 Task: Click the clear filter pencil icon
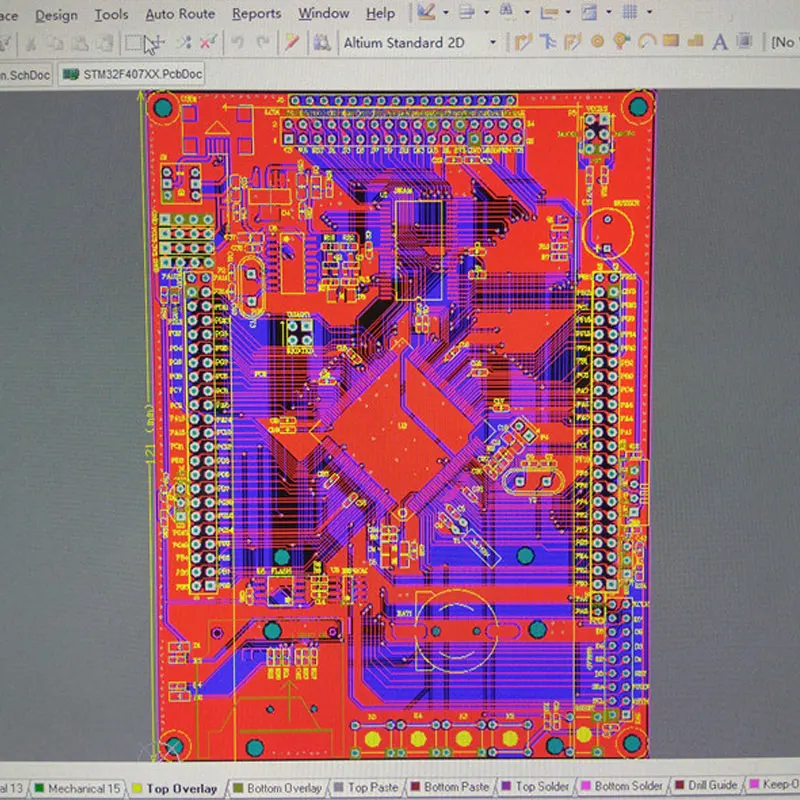pos(291,42)
